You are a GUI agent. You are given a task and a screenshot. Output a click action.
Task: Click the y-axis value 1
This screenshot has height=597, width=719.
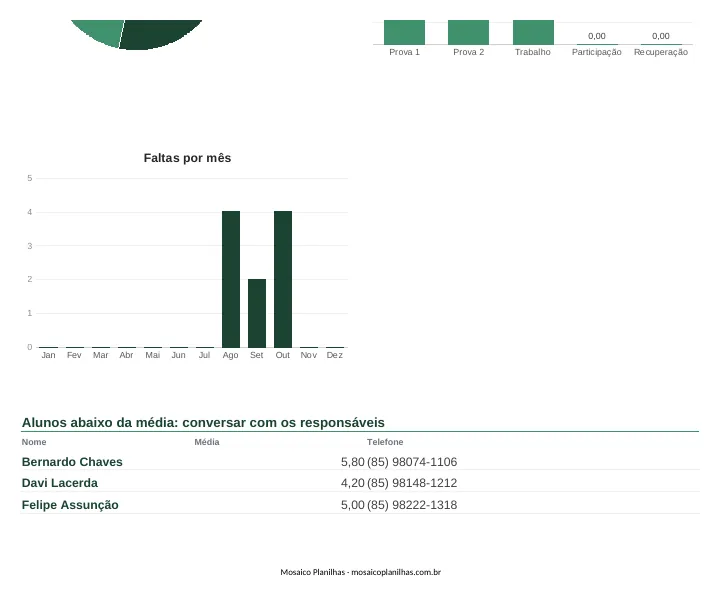coord(30,313)
